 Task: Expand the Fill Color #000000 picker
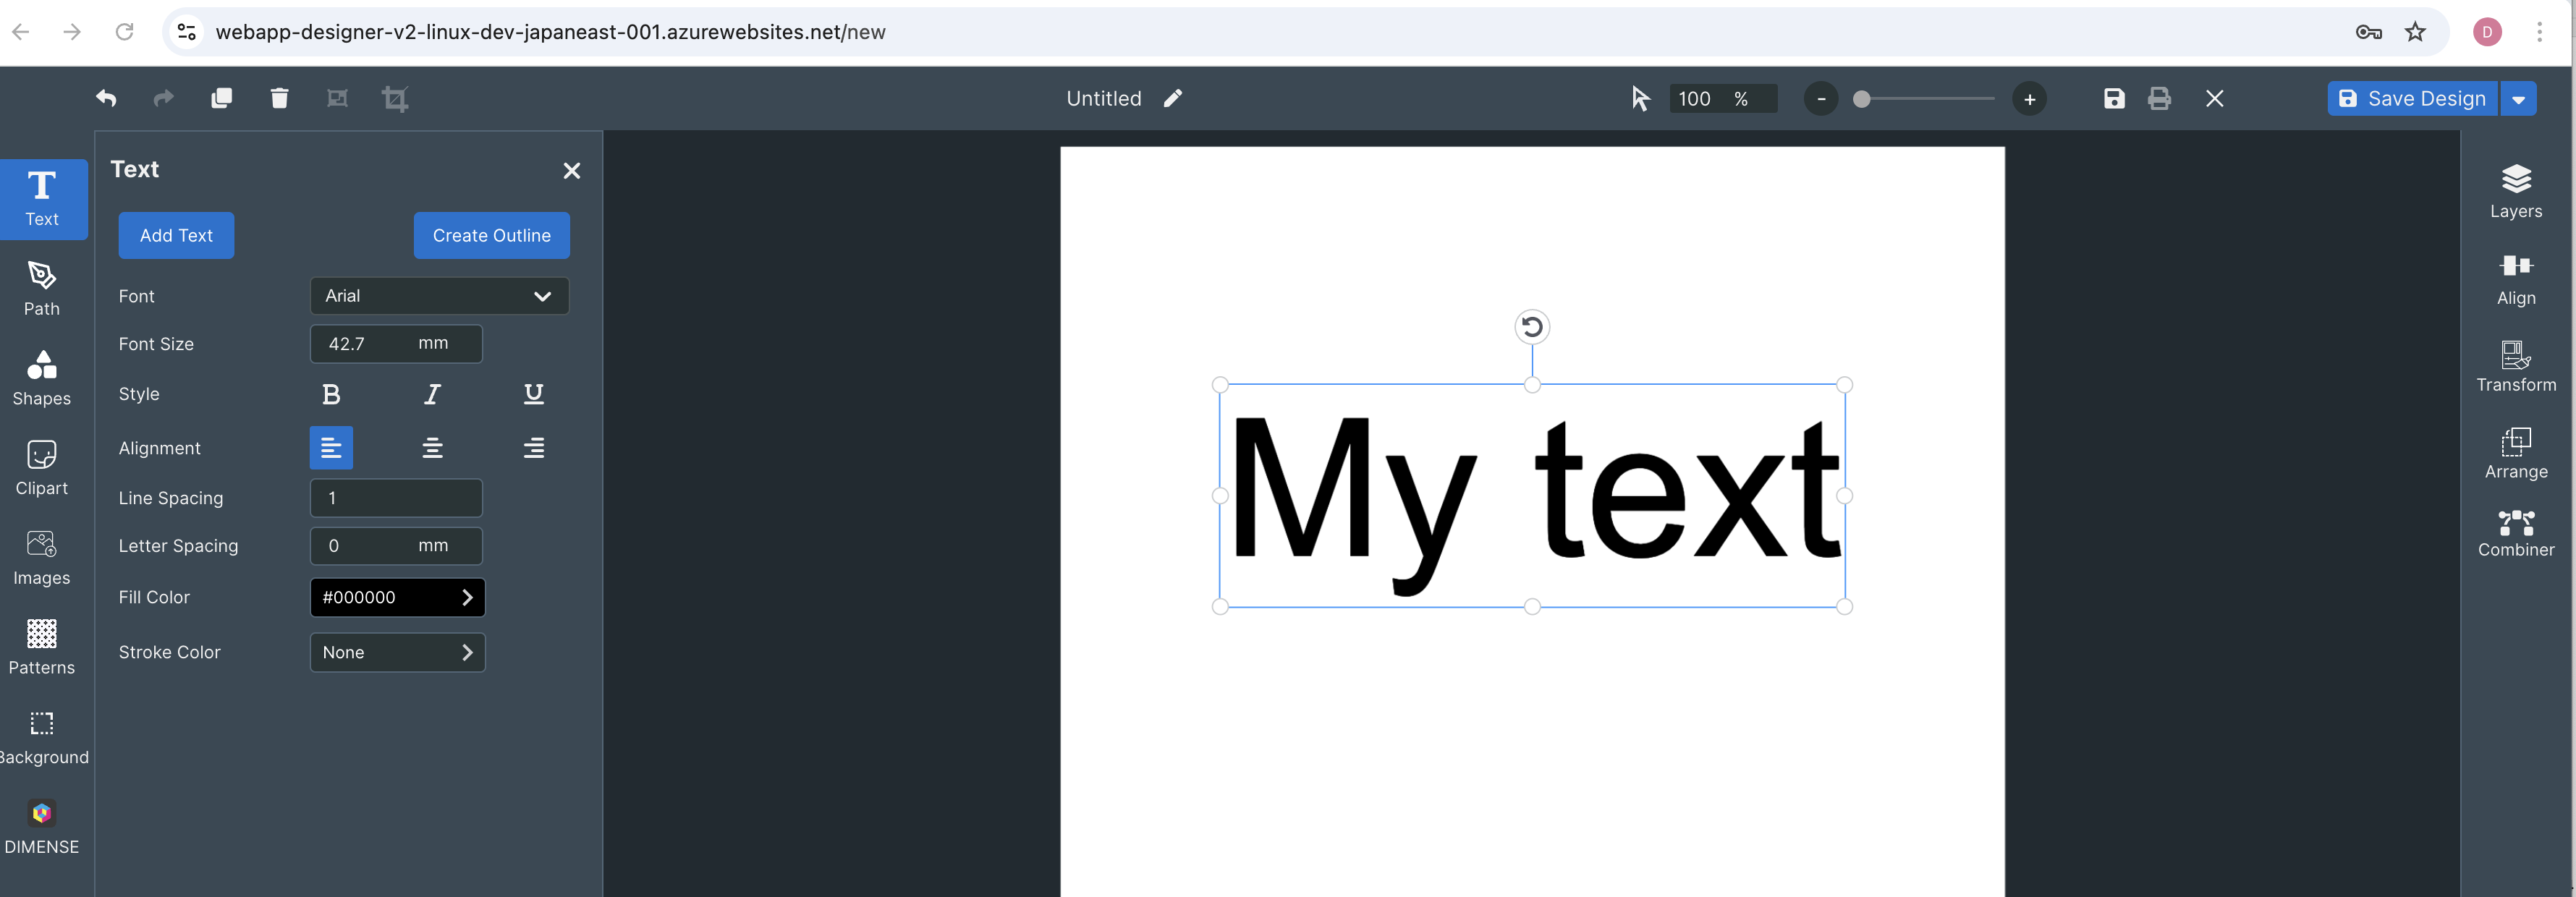[x=397, y=597]
